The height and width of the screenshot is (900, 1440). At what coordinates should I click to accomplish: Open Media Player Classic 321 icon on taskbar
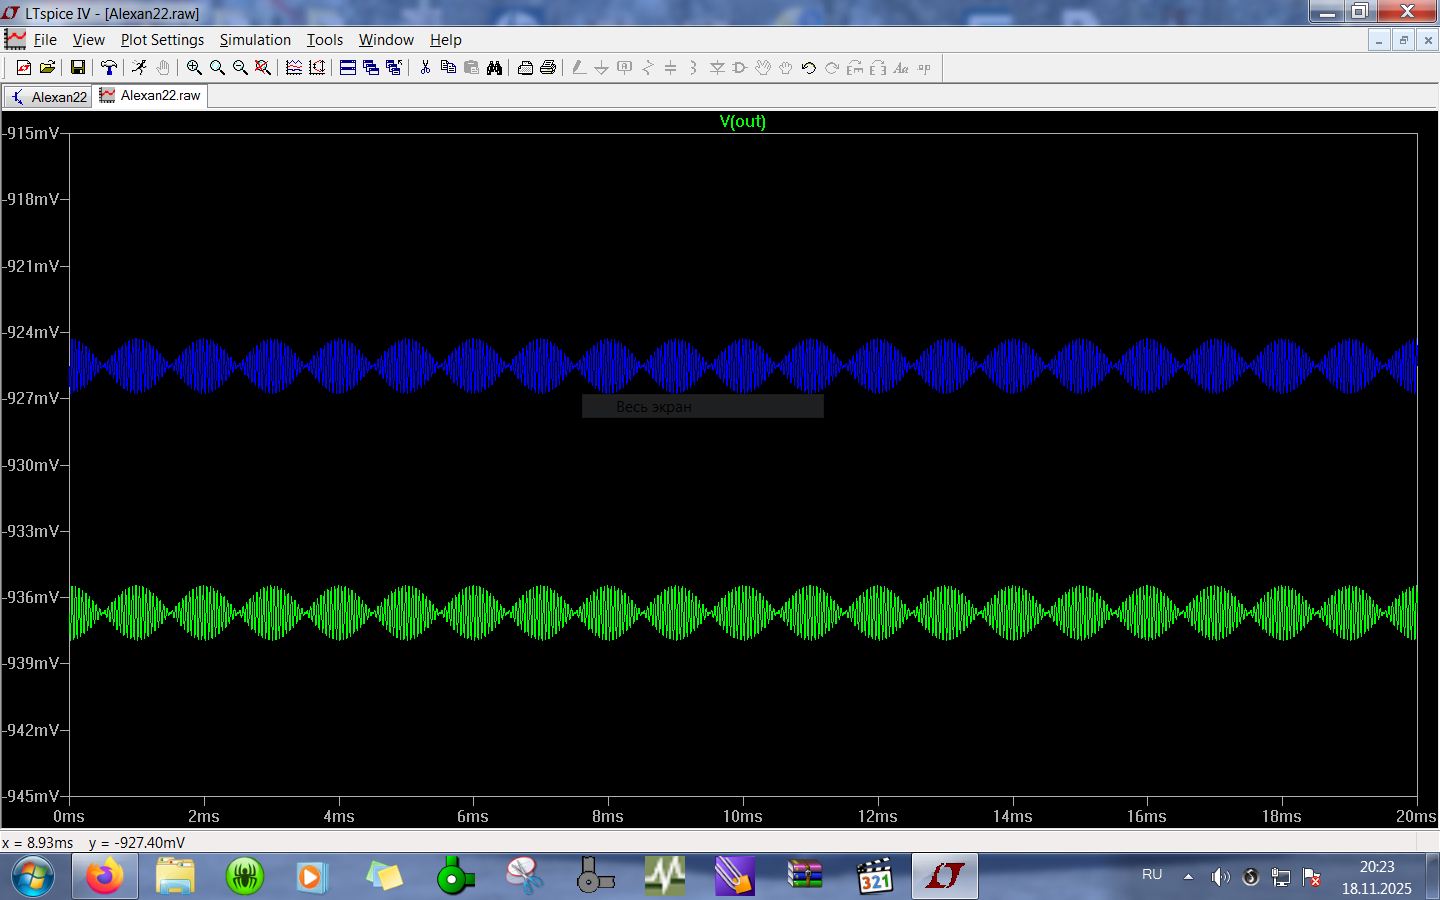coord(875,877)
